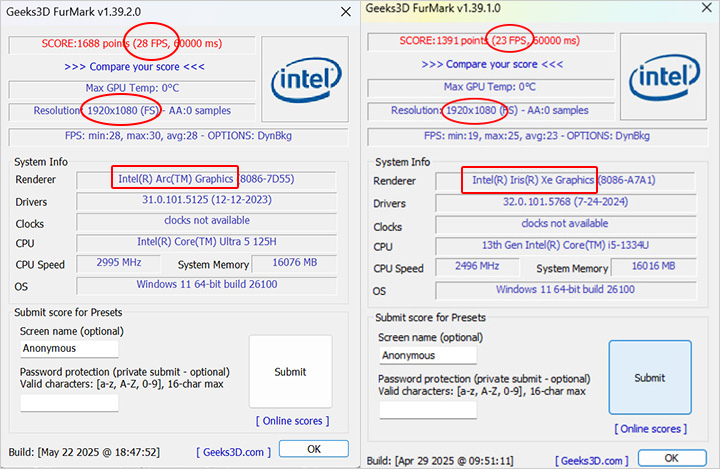Click the Intel logo in FurMark v1.39.2.0 window

click(305, 79)
